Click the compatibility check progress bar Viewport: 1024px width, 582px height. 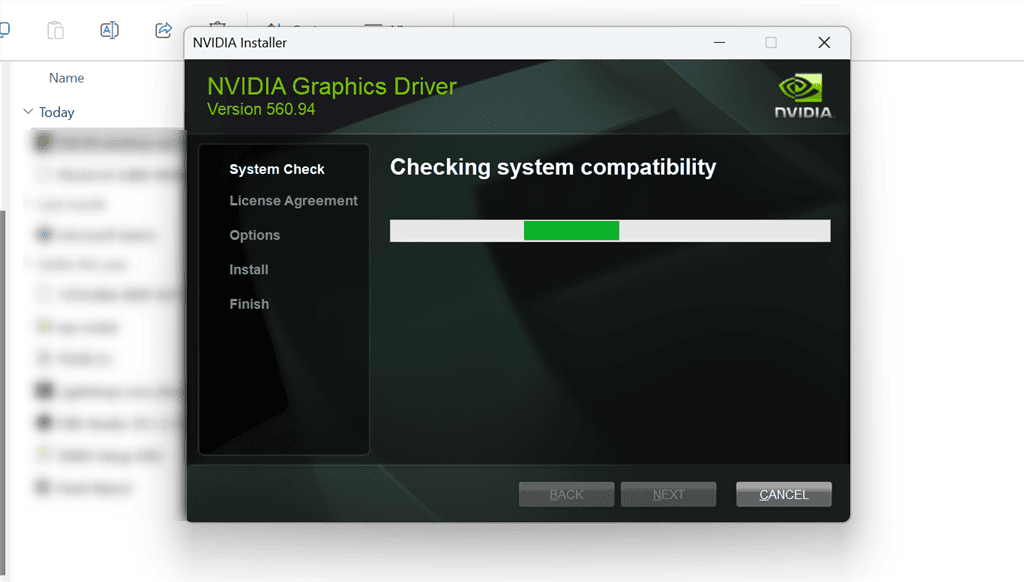610,231
